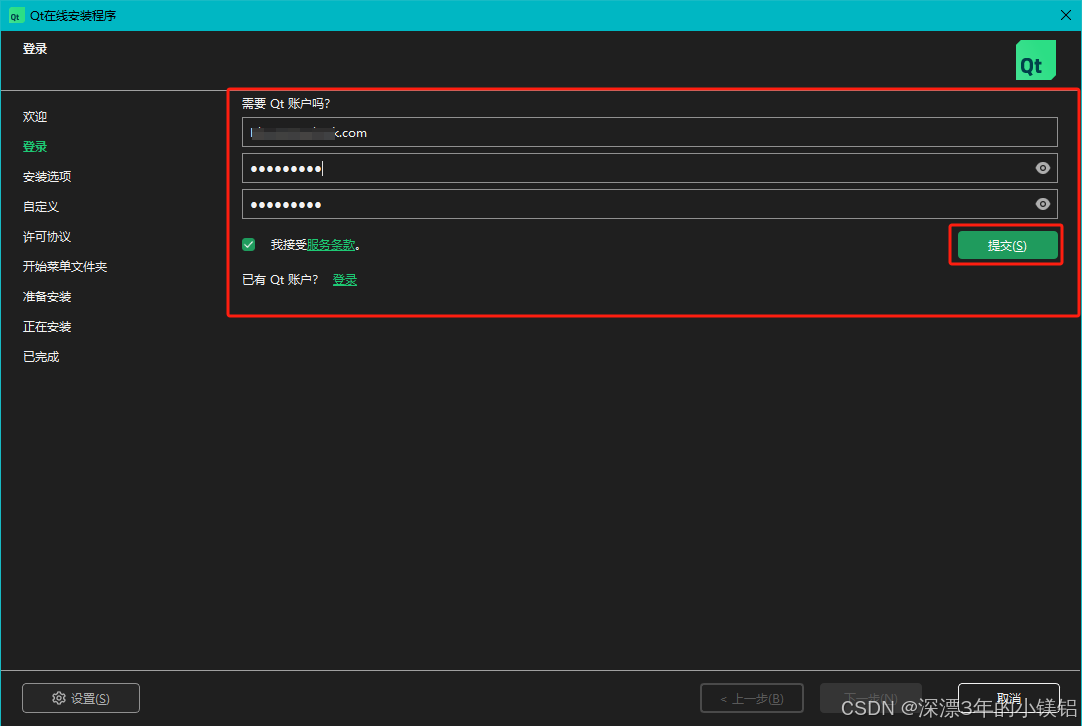
Task: Click the 需要 Qt 账户吗? label
Action: 286,104
